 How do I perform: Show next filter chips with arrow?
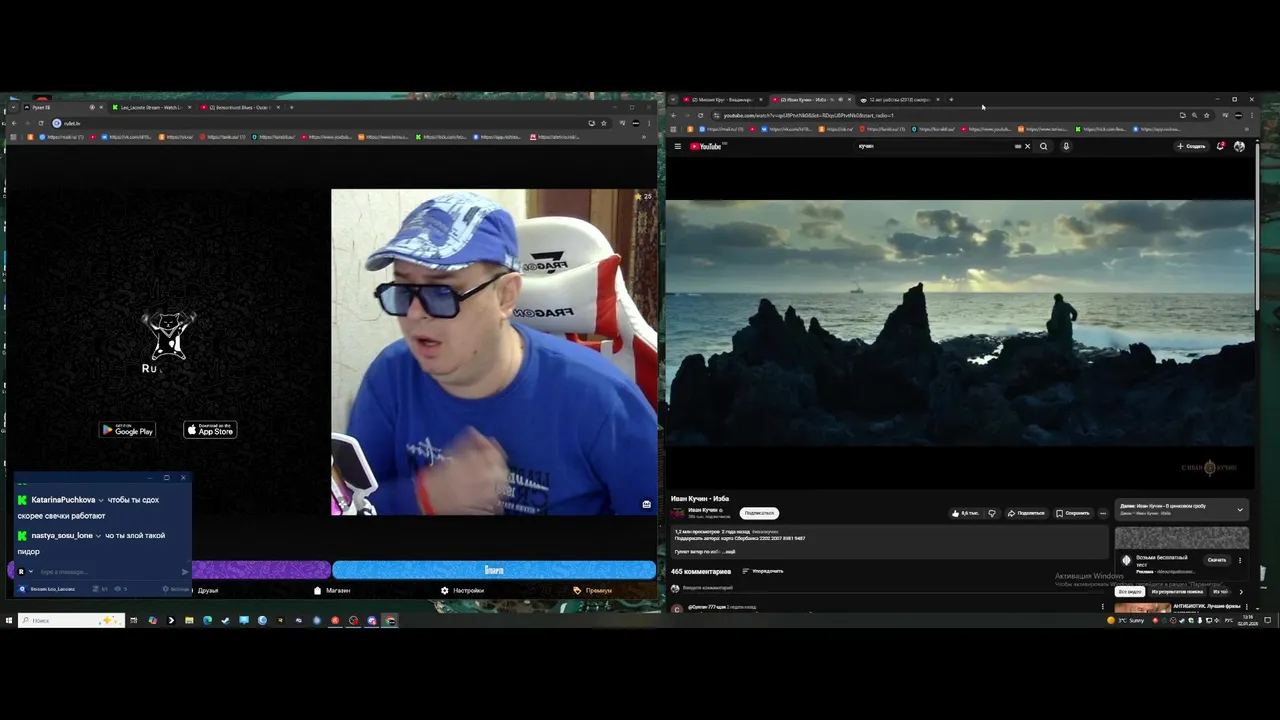coord(1241,592)
